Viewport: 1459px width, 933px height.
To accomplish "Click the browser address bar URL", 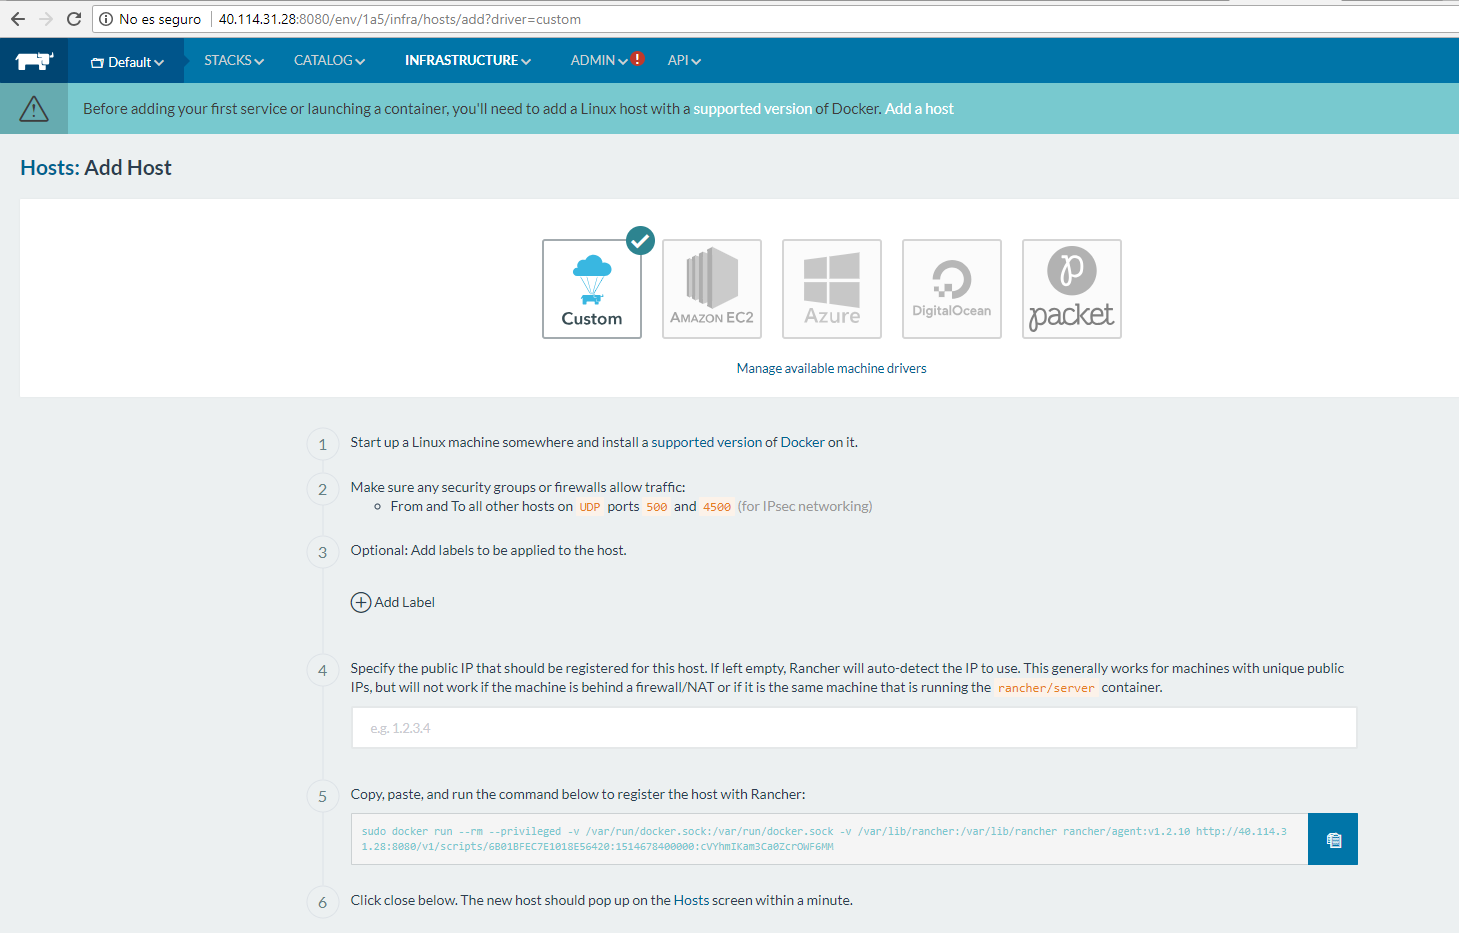I will pyautogui.click(x=400, y=19).
